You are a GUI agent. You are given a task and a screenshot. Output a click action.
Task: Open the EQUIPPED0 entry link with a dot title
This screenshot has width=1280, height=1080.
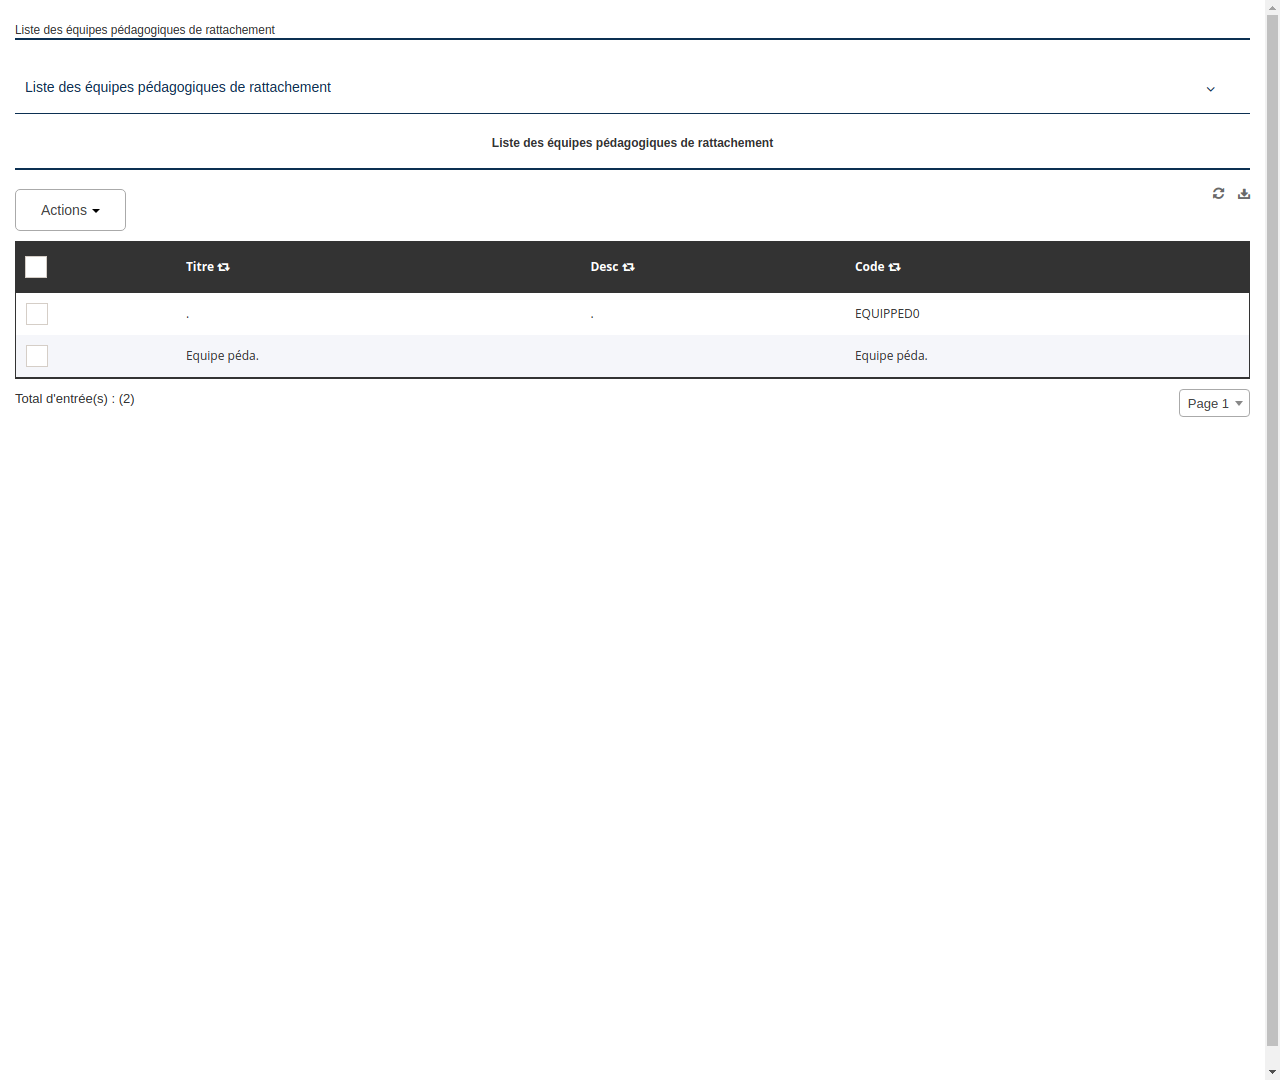point(187,313)
